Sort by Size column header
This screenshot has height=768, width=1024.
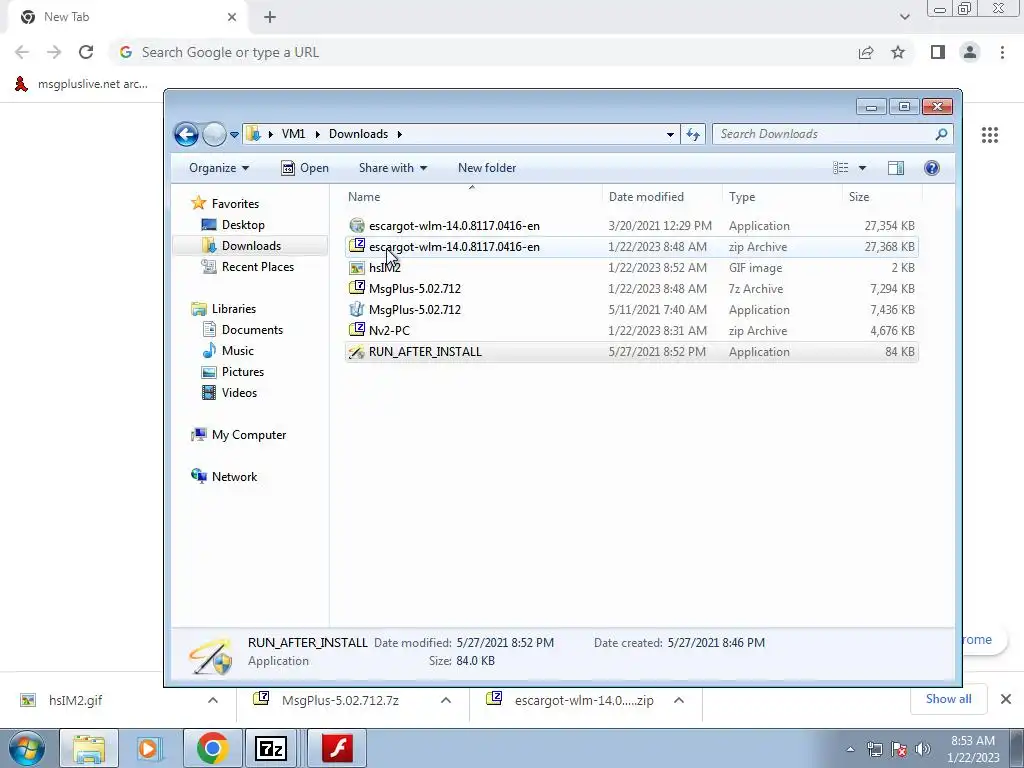pyautogui.click(x=882, y=197)
